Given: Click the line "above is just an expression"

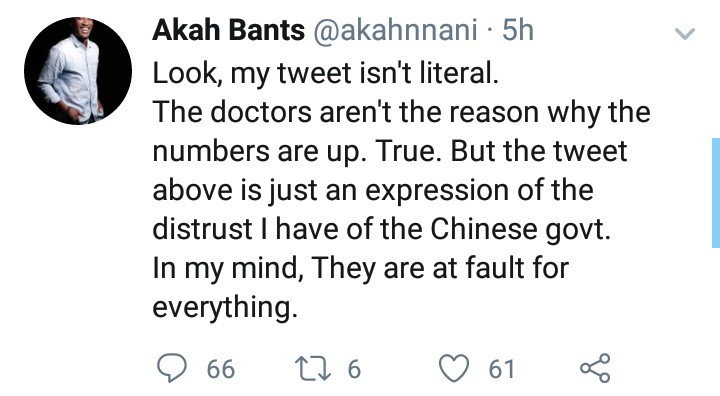Looking at the screenshot, I should click(373, 191).
